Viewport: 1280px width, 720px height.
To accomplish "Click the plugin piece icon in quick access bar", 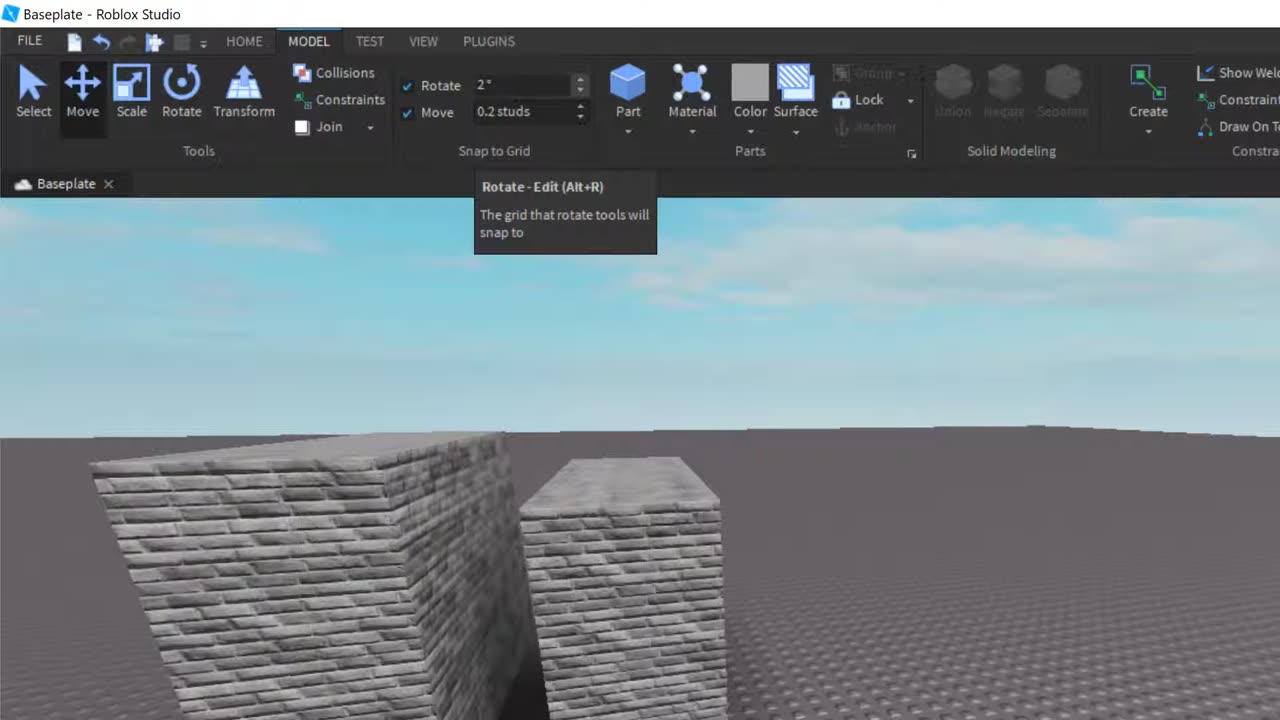I will (x=154, y=42).
